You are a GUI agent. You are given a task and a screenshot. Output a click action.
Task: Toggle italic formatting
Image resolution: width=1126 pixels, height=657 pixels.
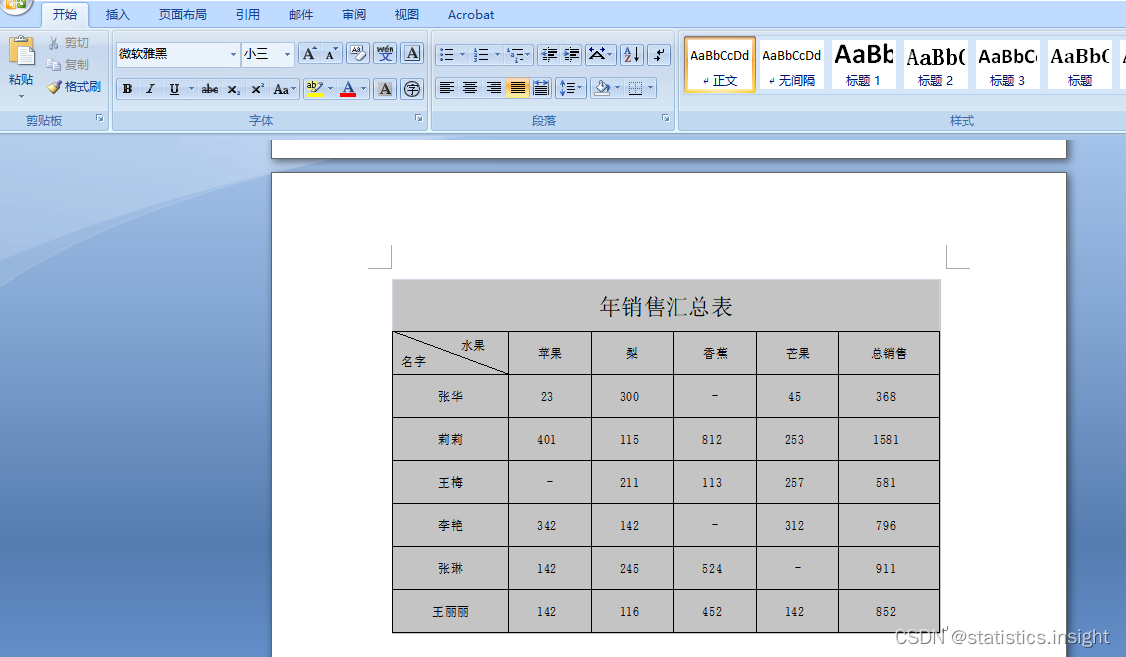(150, 89)
